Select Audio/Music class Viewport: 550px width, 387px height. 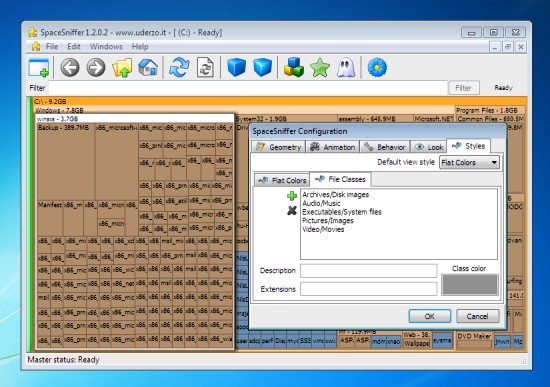tap(321, 203)
